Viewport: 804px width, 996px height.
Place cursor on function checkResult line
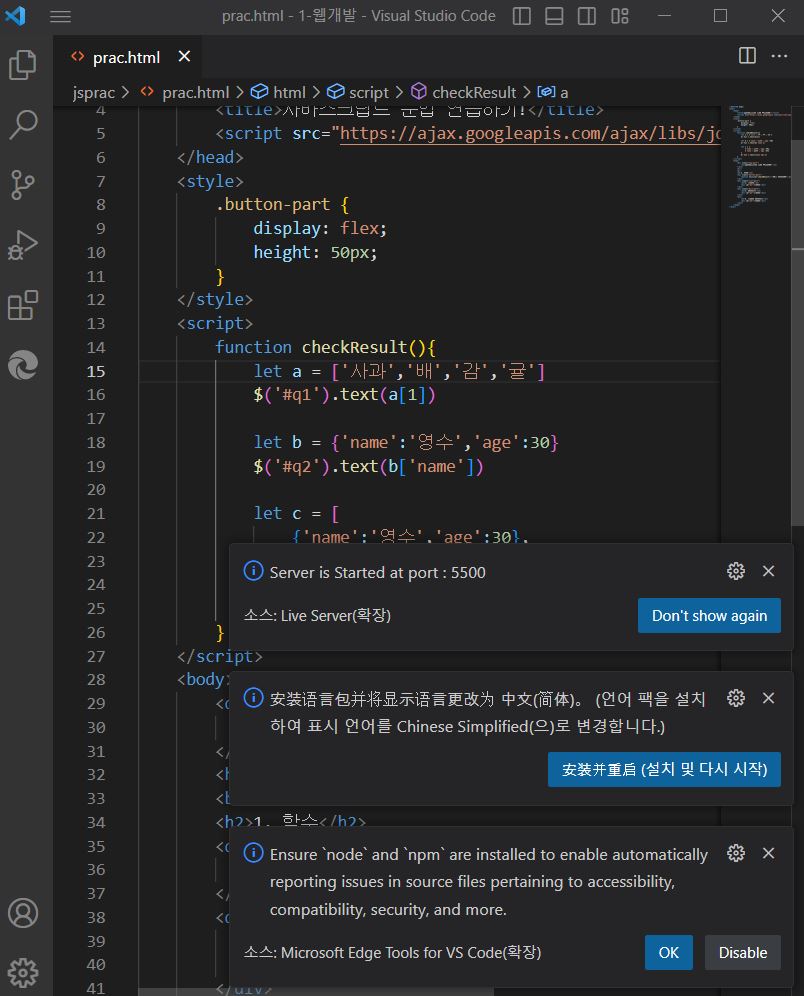click(325, 347)
